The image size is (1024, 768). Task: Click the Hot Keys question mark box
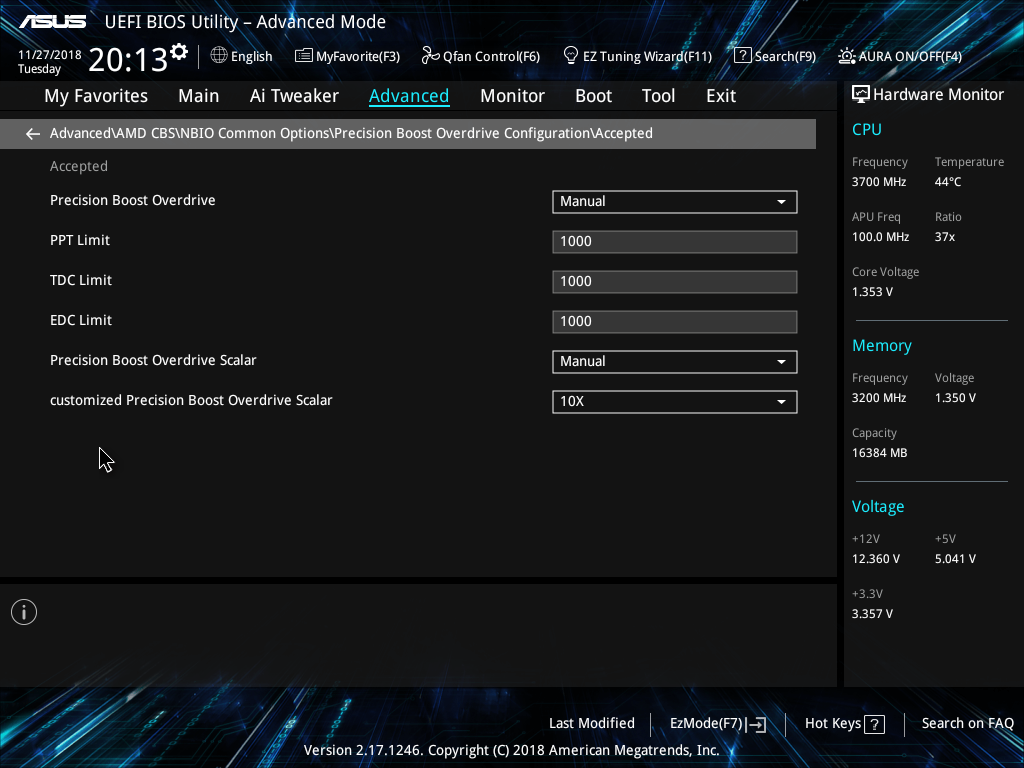pos(874,724)
